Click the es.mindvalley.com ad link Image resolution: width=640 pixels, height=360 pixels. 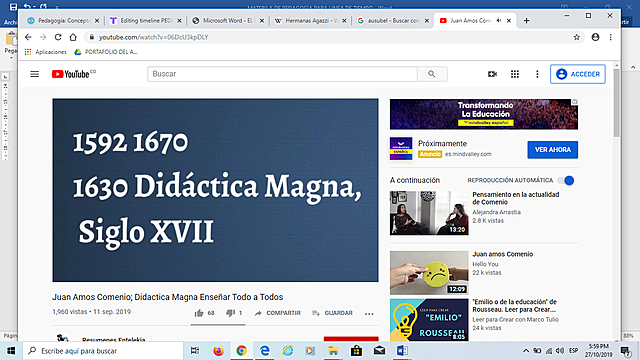pos(468,154)
